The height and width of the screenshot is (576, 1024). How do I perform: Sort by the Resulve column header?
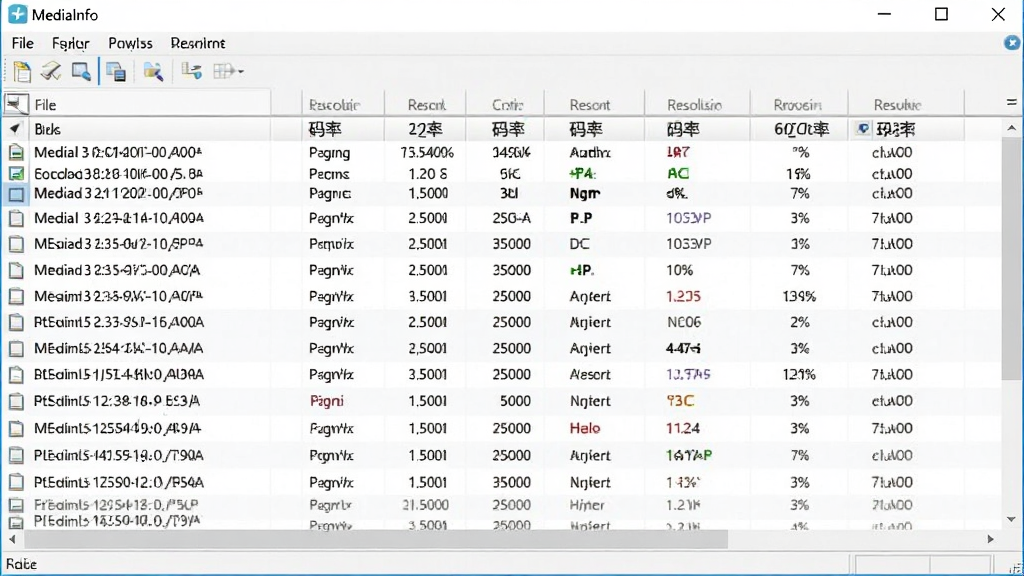tap(906, 104)
